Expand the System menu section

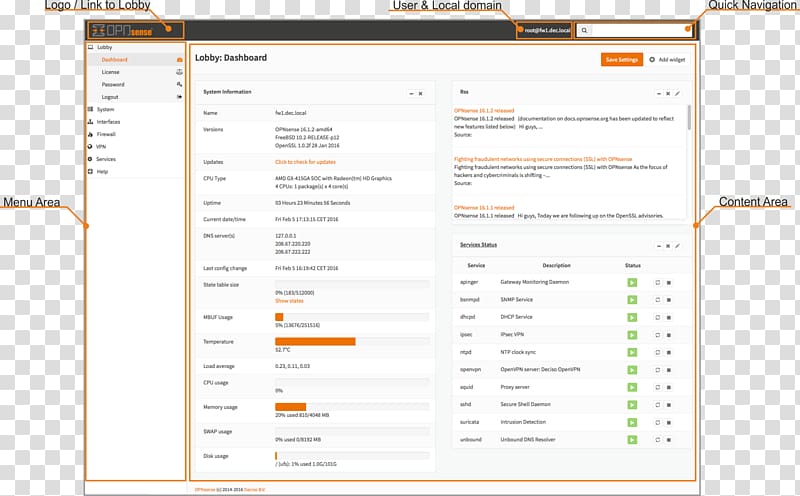click(x=105, y=109)
